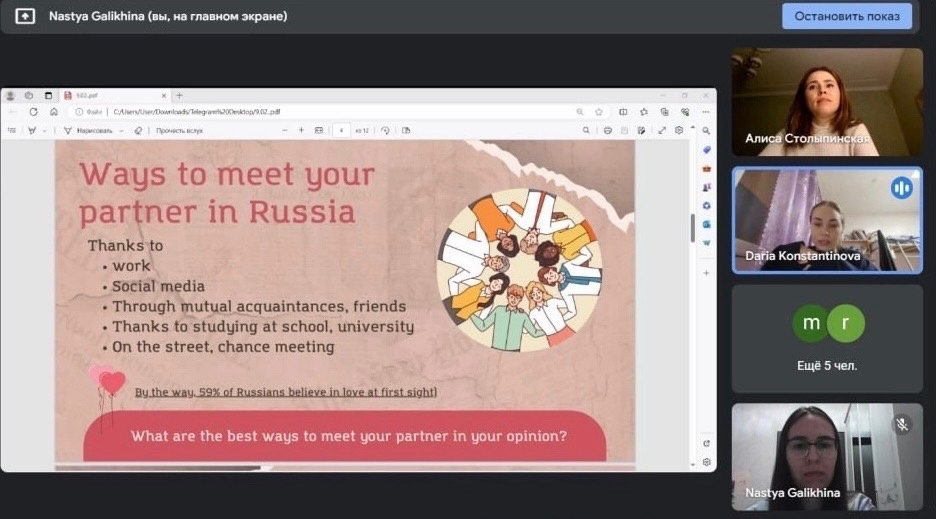Screen dimensions: 936x519
Task: Expand the highlighter tool dropdown arrow
Action: click(45, 130)
